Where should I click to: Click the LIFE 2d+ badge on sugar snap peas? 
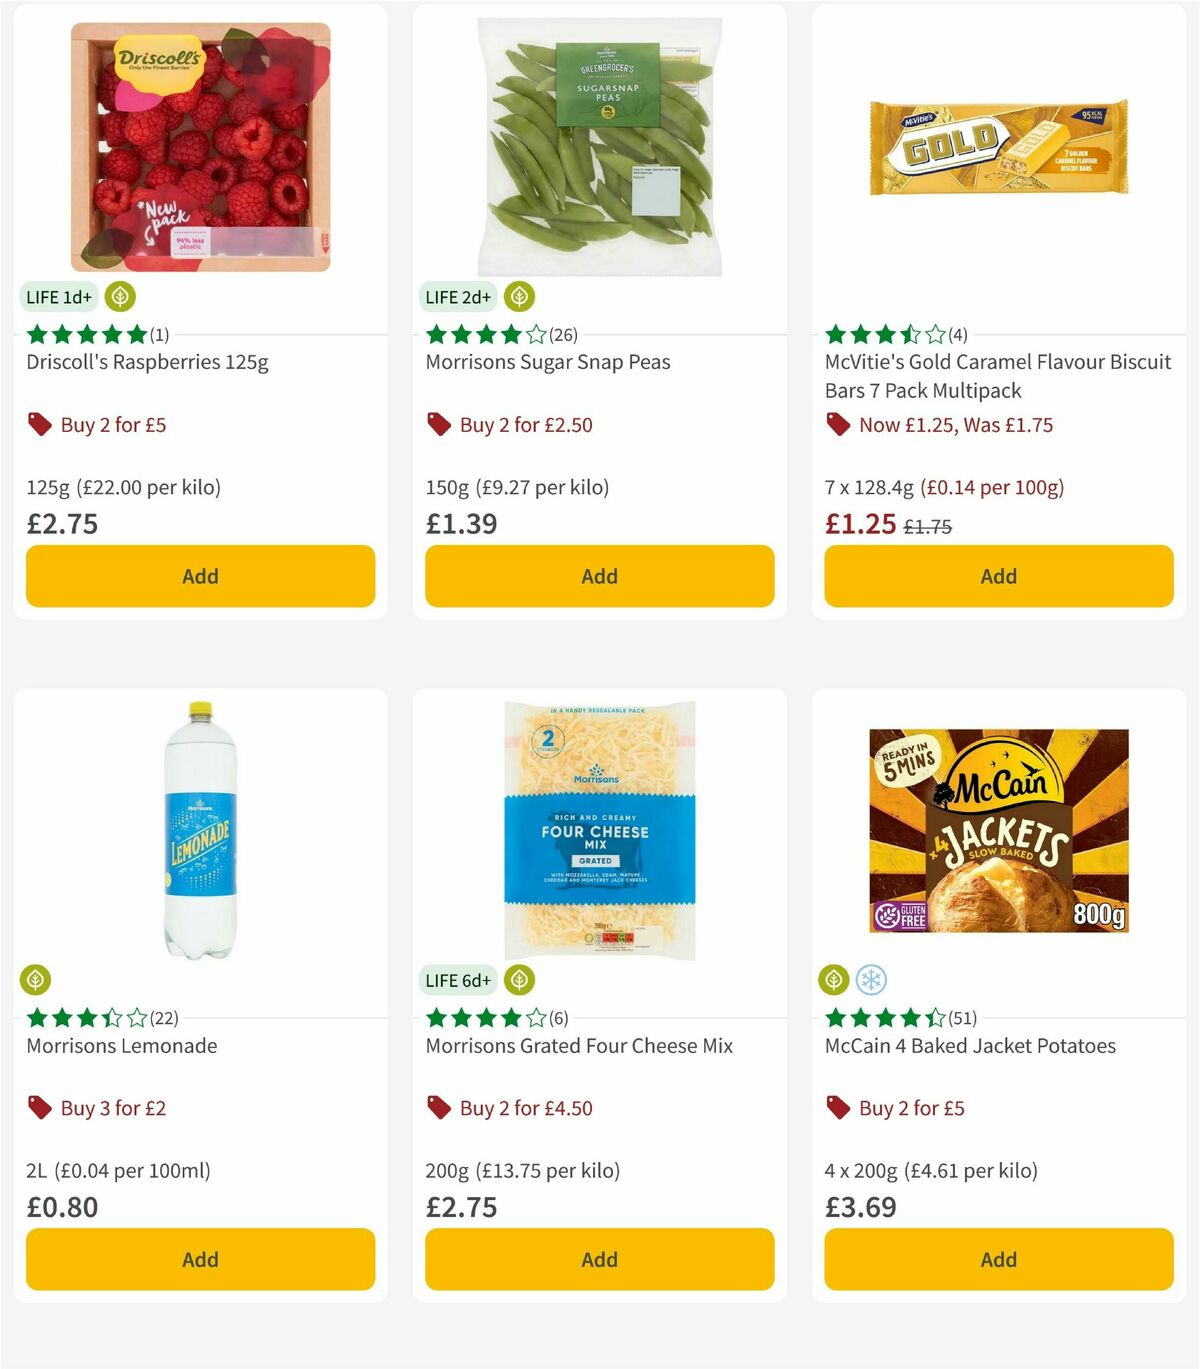(x=457, y=296)
